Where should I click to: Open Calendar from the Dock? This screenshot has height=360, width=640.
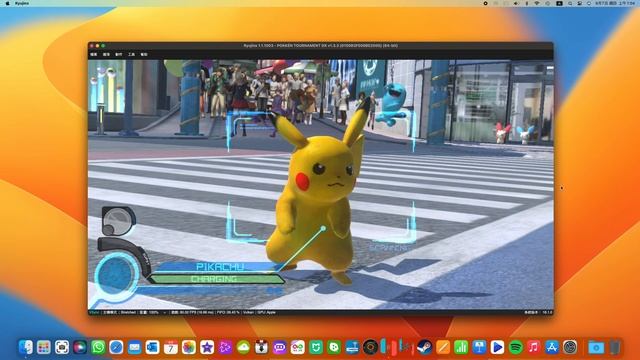tap(171, 347)
